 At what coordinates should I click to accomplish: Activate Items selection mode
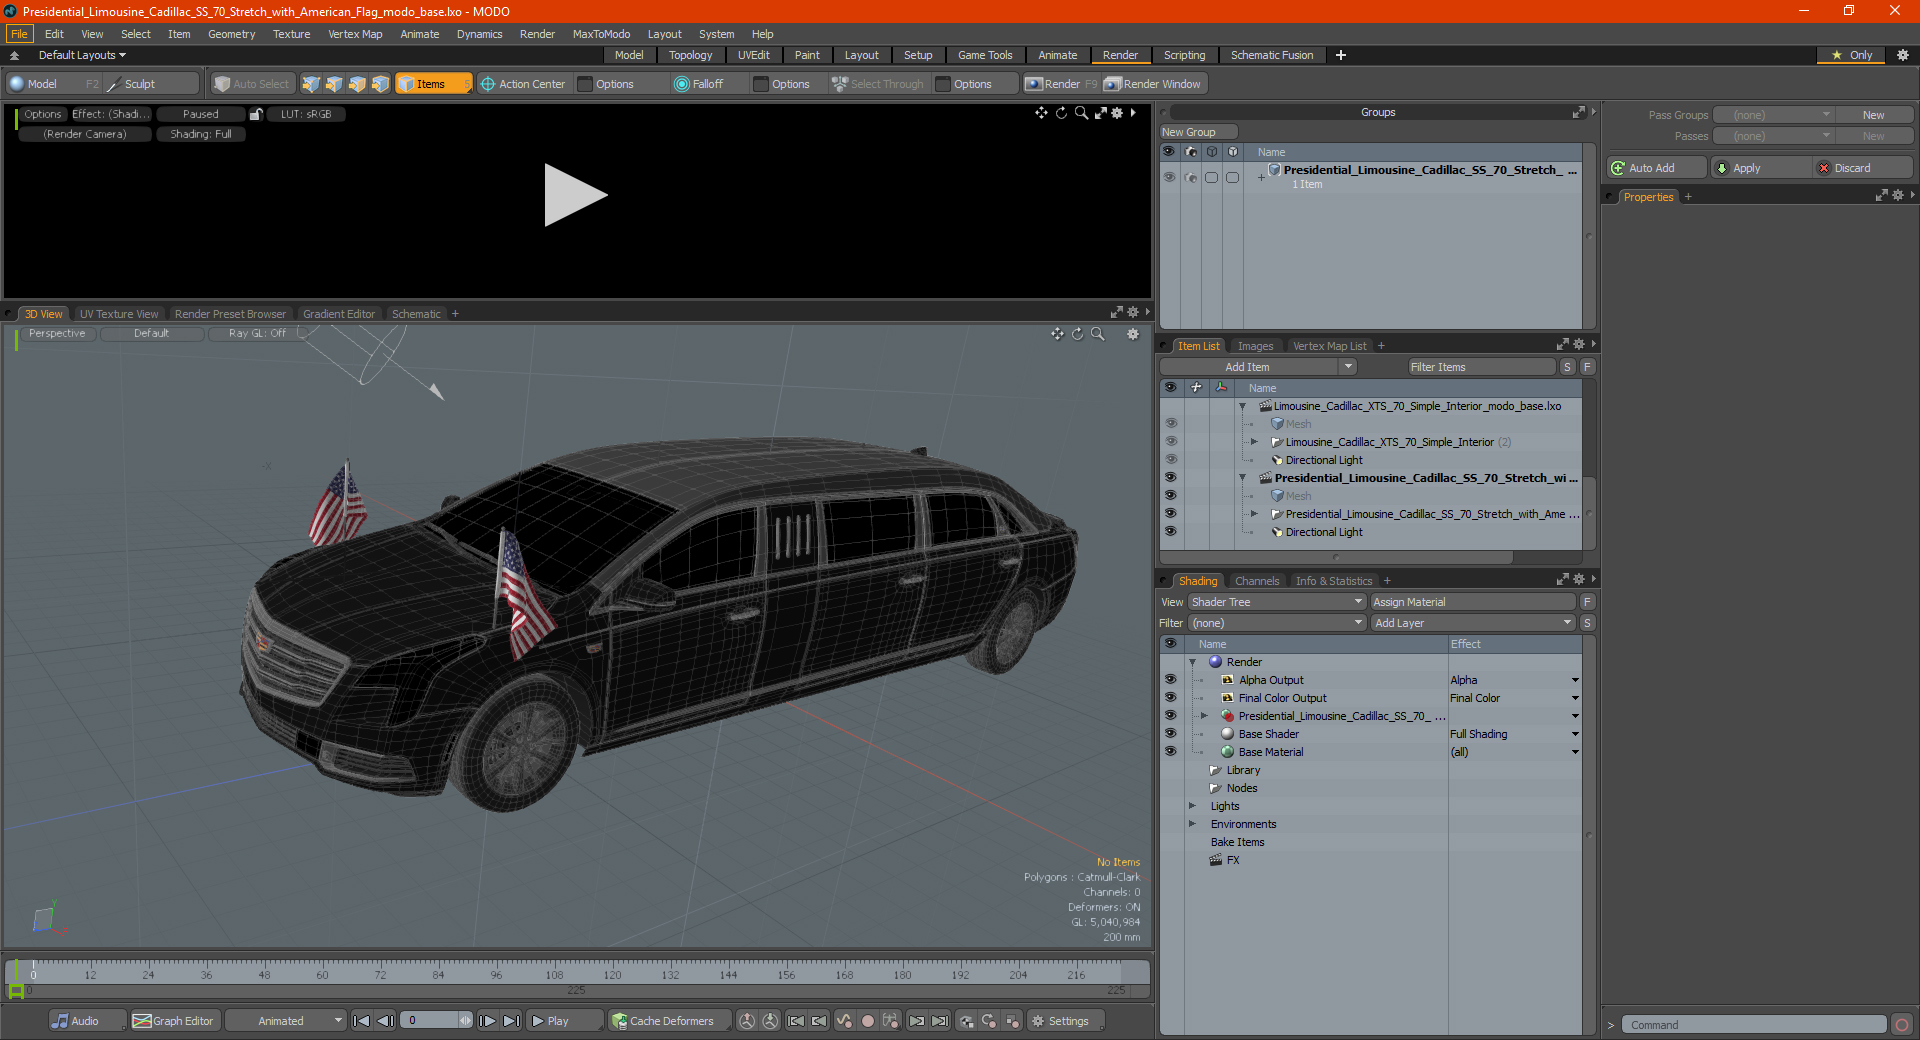tap(433, 84)
